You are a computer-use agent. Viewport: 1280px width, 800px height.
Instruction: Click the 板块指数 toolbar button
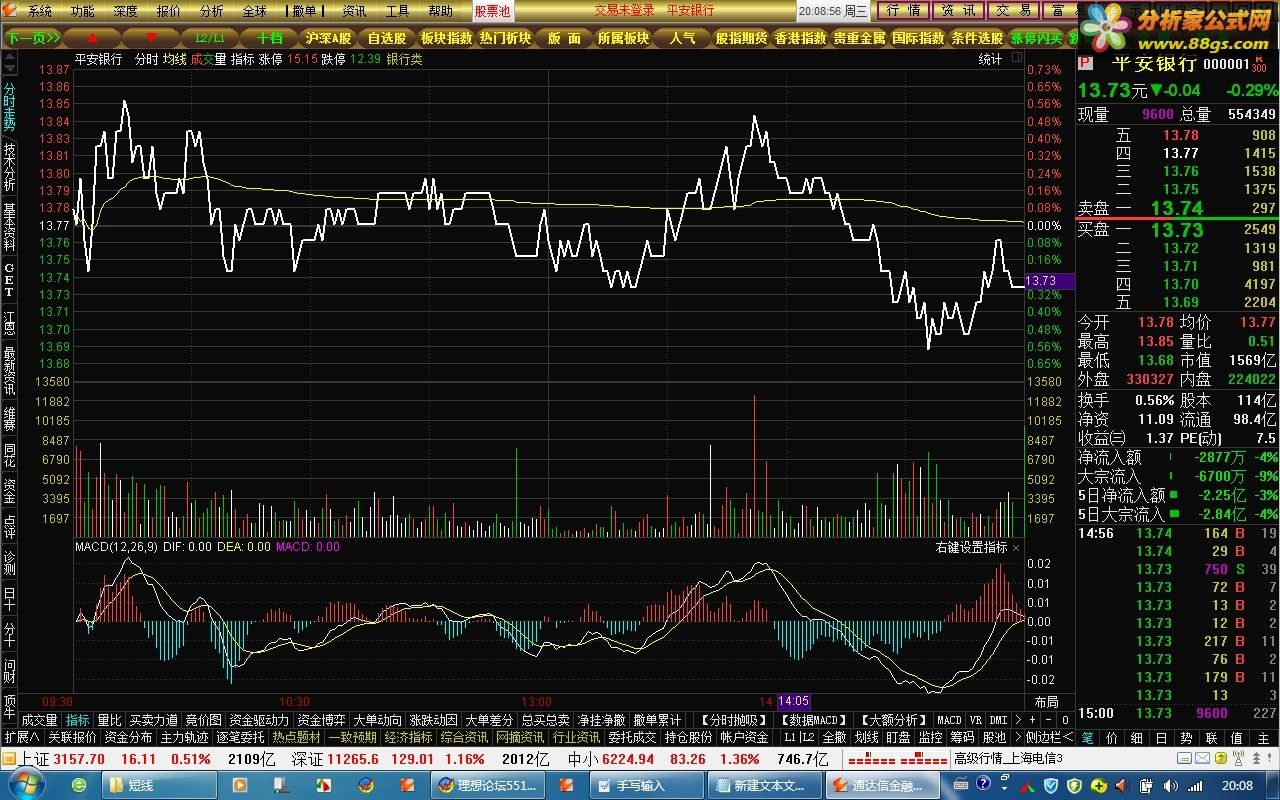(445, 38)
